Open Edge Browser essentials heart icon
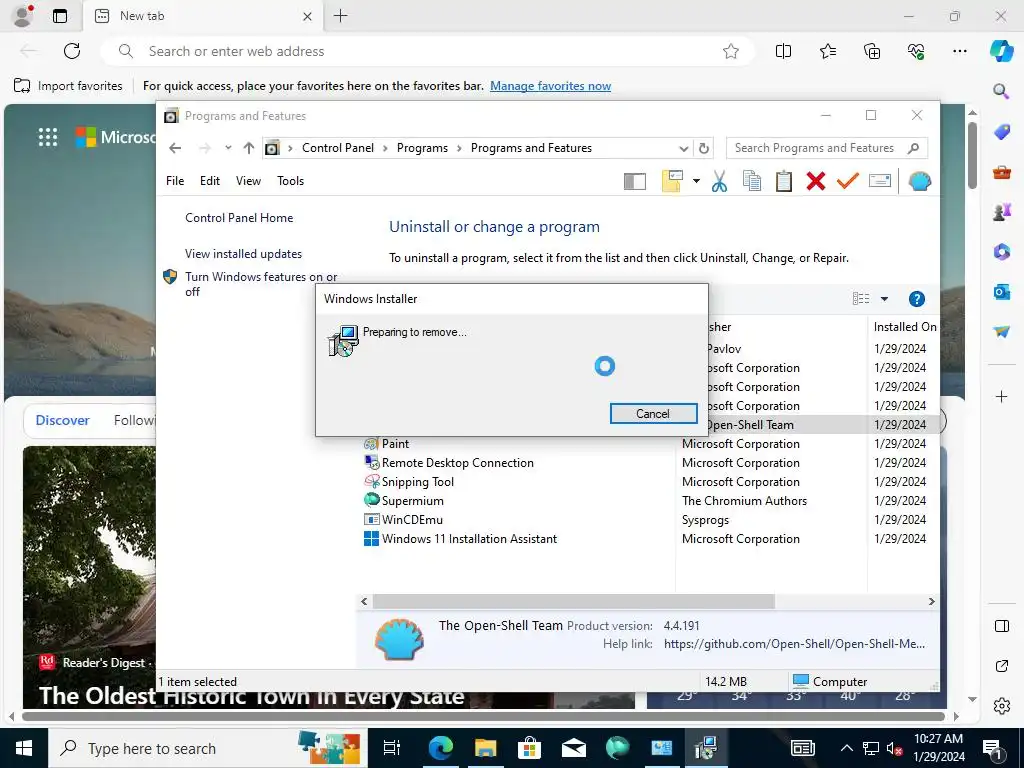 coord(916,51)
